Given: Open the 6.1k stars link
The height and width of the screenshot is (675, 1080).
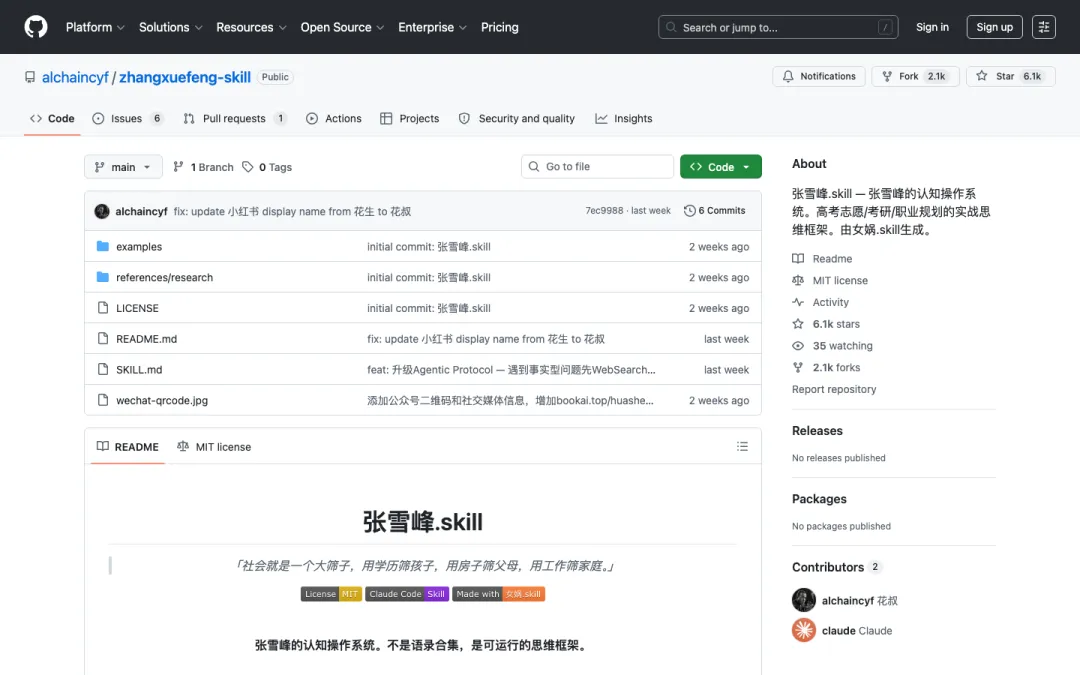Looking at the screenshot, I should click(x=826, y=324).
